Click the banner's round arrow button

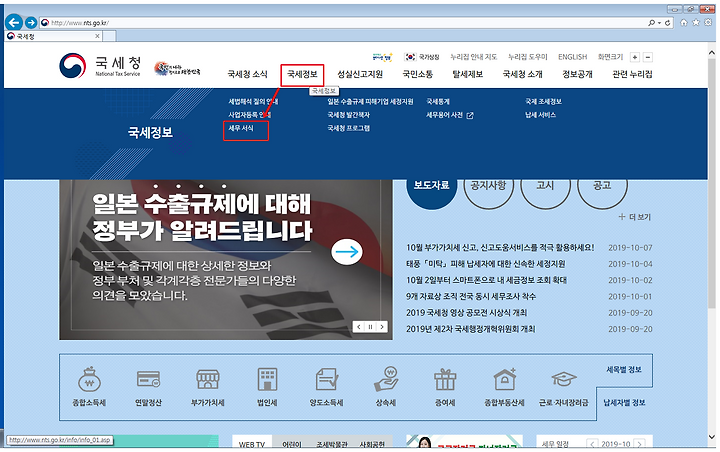click(347, 252)
